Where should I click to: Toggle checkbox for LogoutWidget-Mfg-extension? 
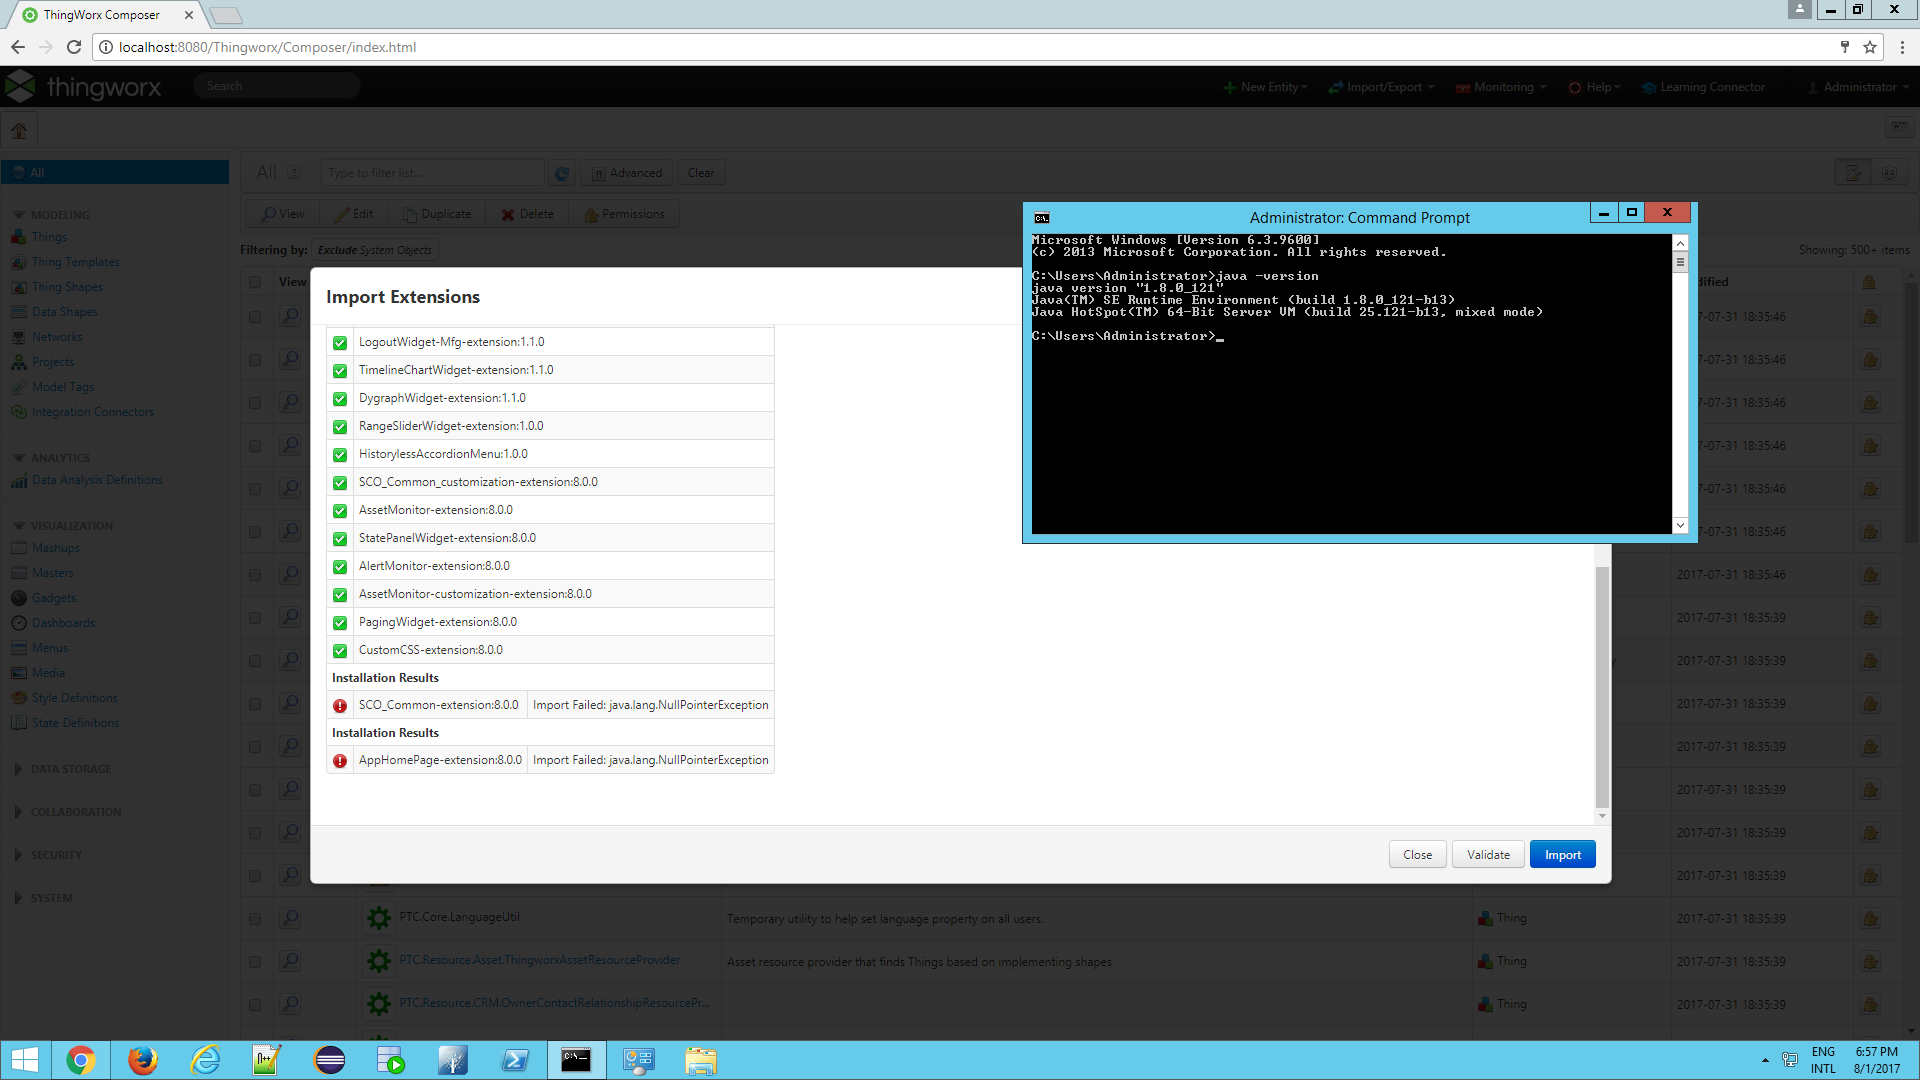coord(340,343)
